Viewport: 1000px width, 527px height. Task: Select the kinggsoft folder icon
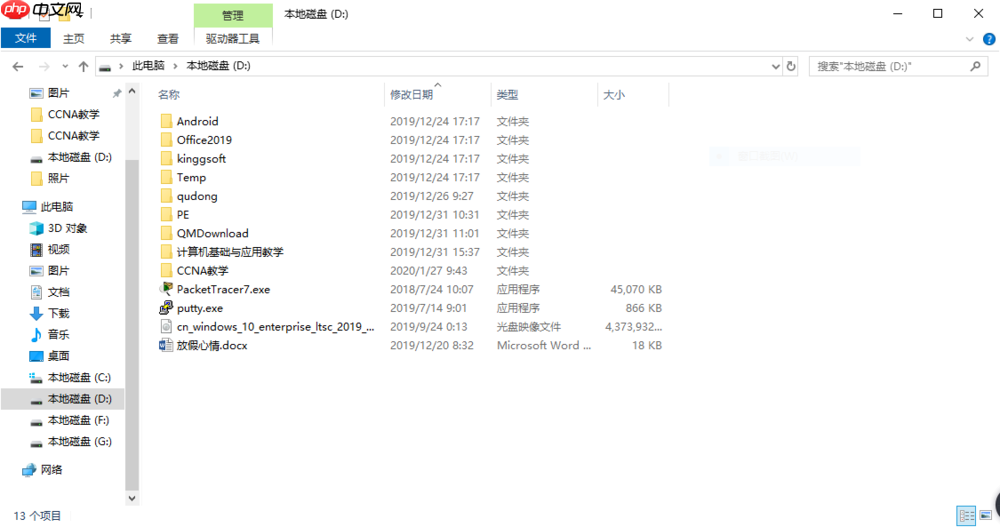click(x=166, y=158)
